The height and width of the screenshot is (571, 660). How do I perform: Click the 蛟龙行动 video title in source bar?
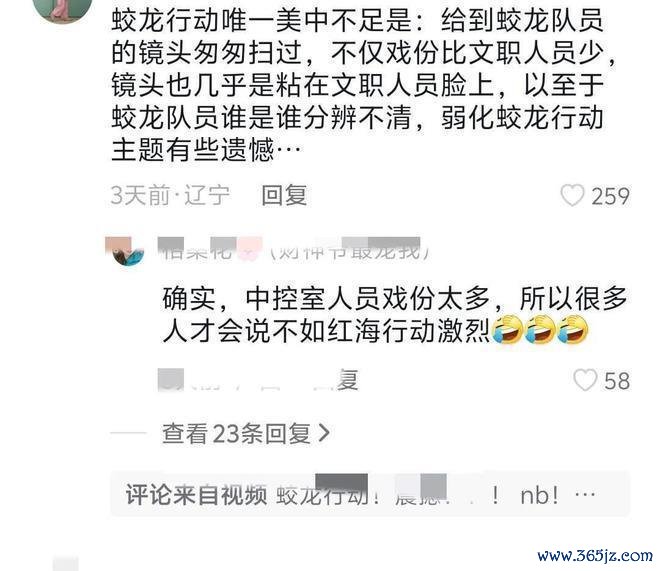322,495
